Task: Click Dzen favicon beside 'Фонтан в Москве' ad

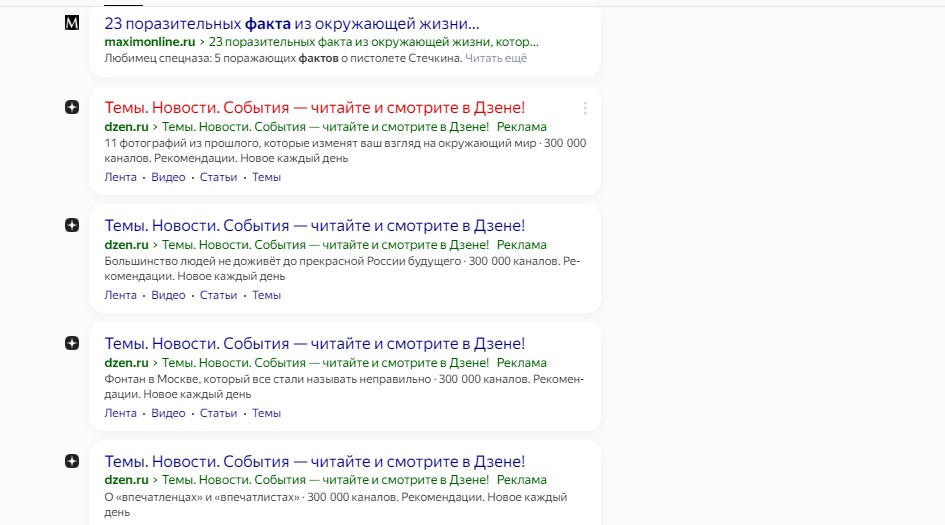Action: (x=72, y=344)
